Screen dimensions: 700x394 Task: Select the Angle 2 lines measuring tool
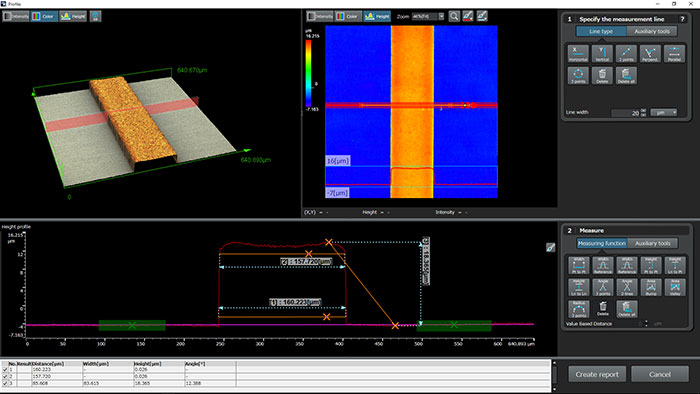(627, 287)
